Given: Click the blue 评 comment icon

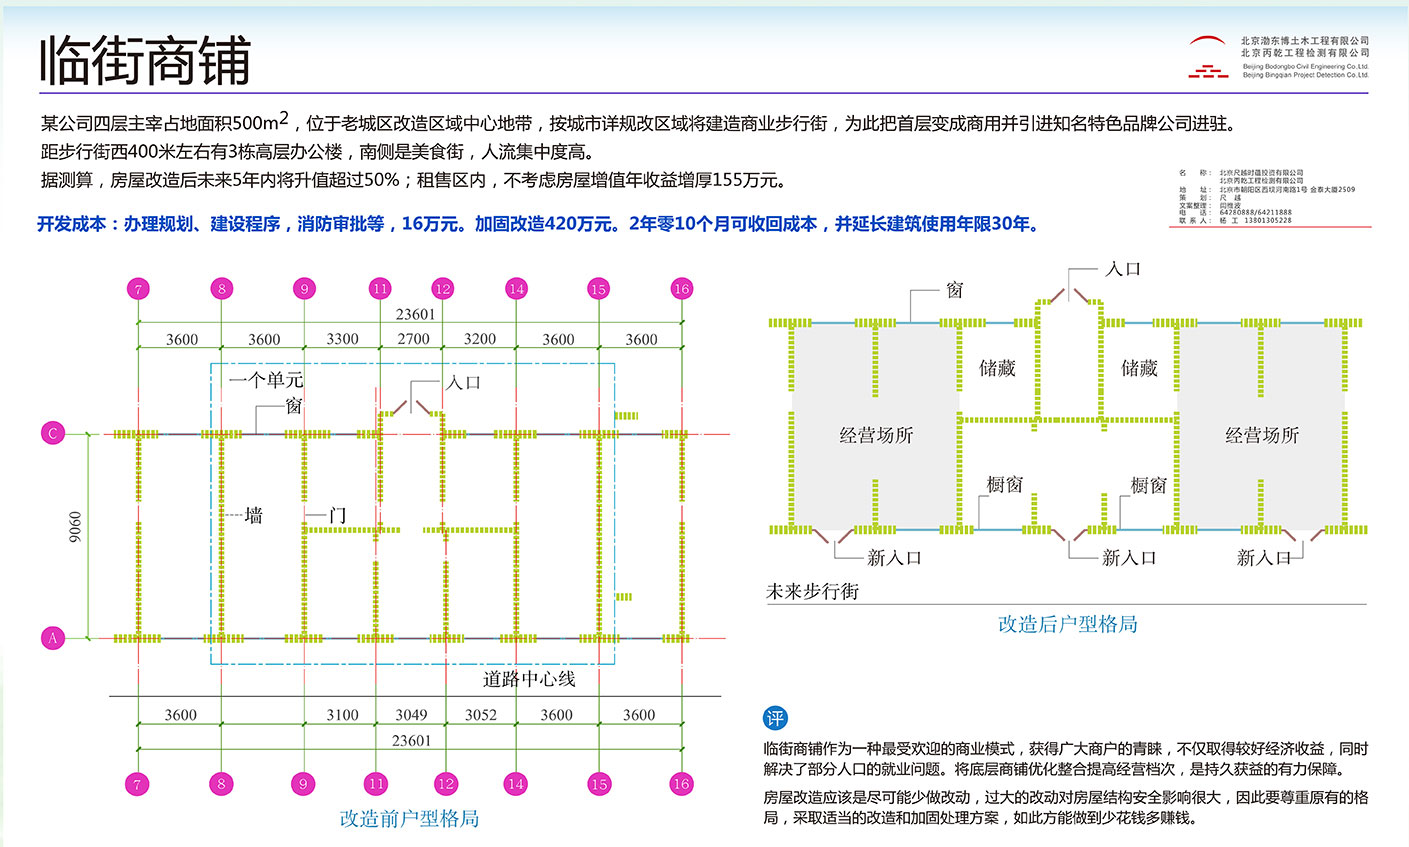Looking at the screenshot, I should click(x=775, y=718).
